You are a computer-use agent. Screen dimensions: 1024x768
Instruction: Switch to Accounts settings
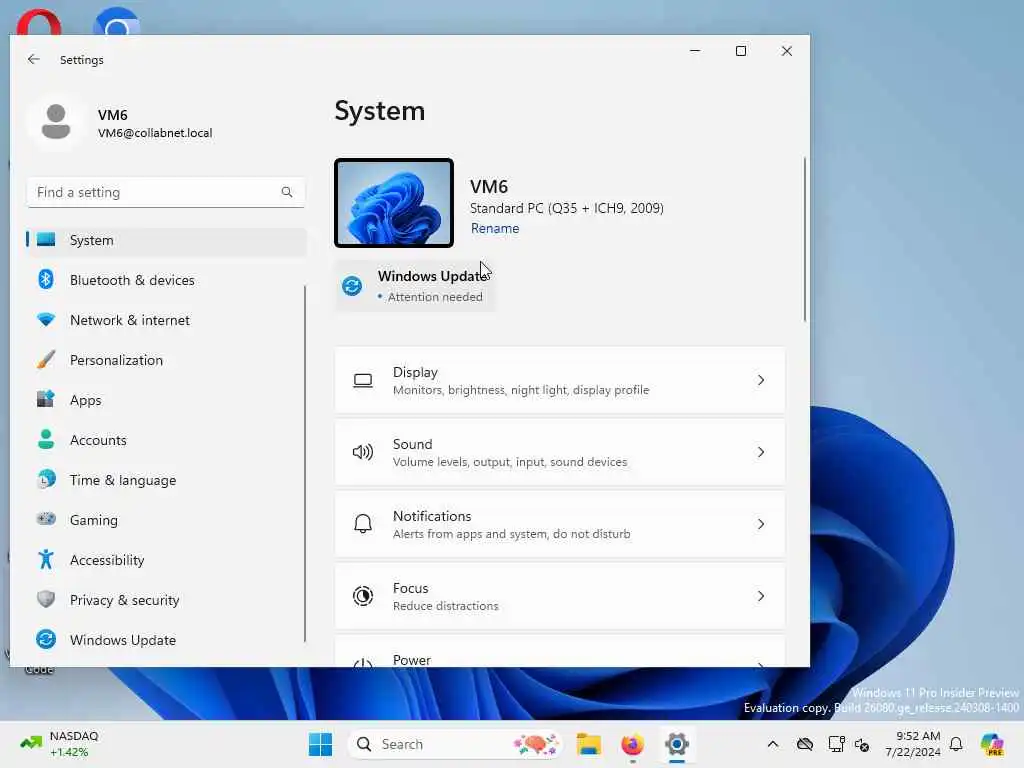(x=166, y=440)
